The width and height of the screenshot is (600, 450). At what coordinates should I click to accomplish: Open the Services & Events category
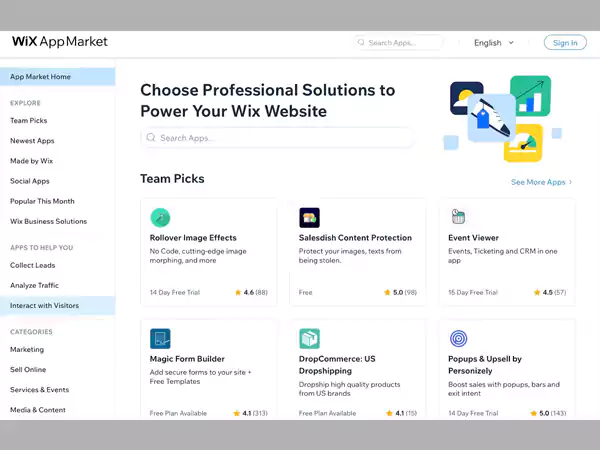click(x=39, y=390)
